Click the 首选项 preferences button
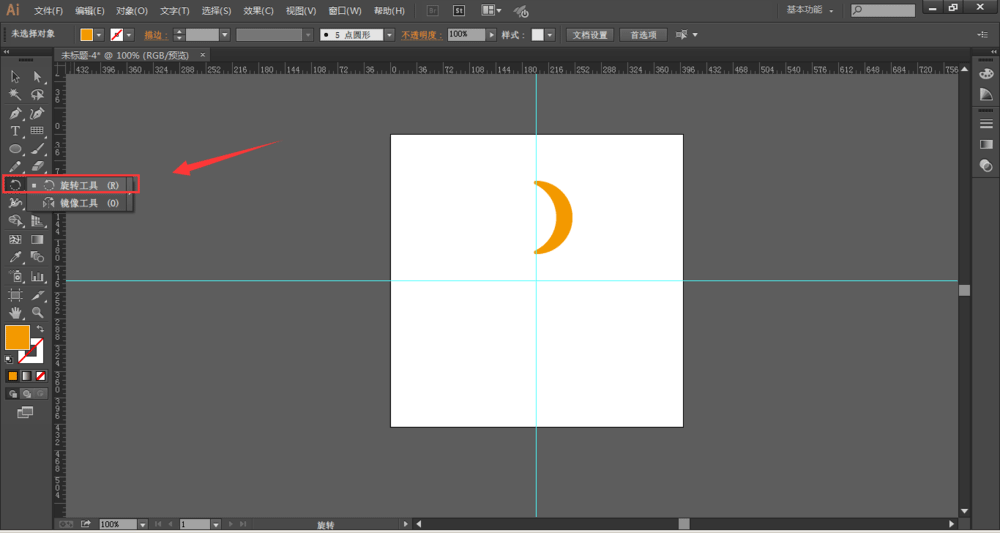The height and width of the screenshot is (533, 1000). [x=644, y=35]
